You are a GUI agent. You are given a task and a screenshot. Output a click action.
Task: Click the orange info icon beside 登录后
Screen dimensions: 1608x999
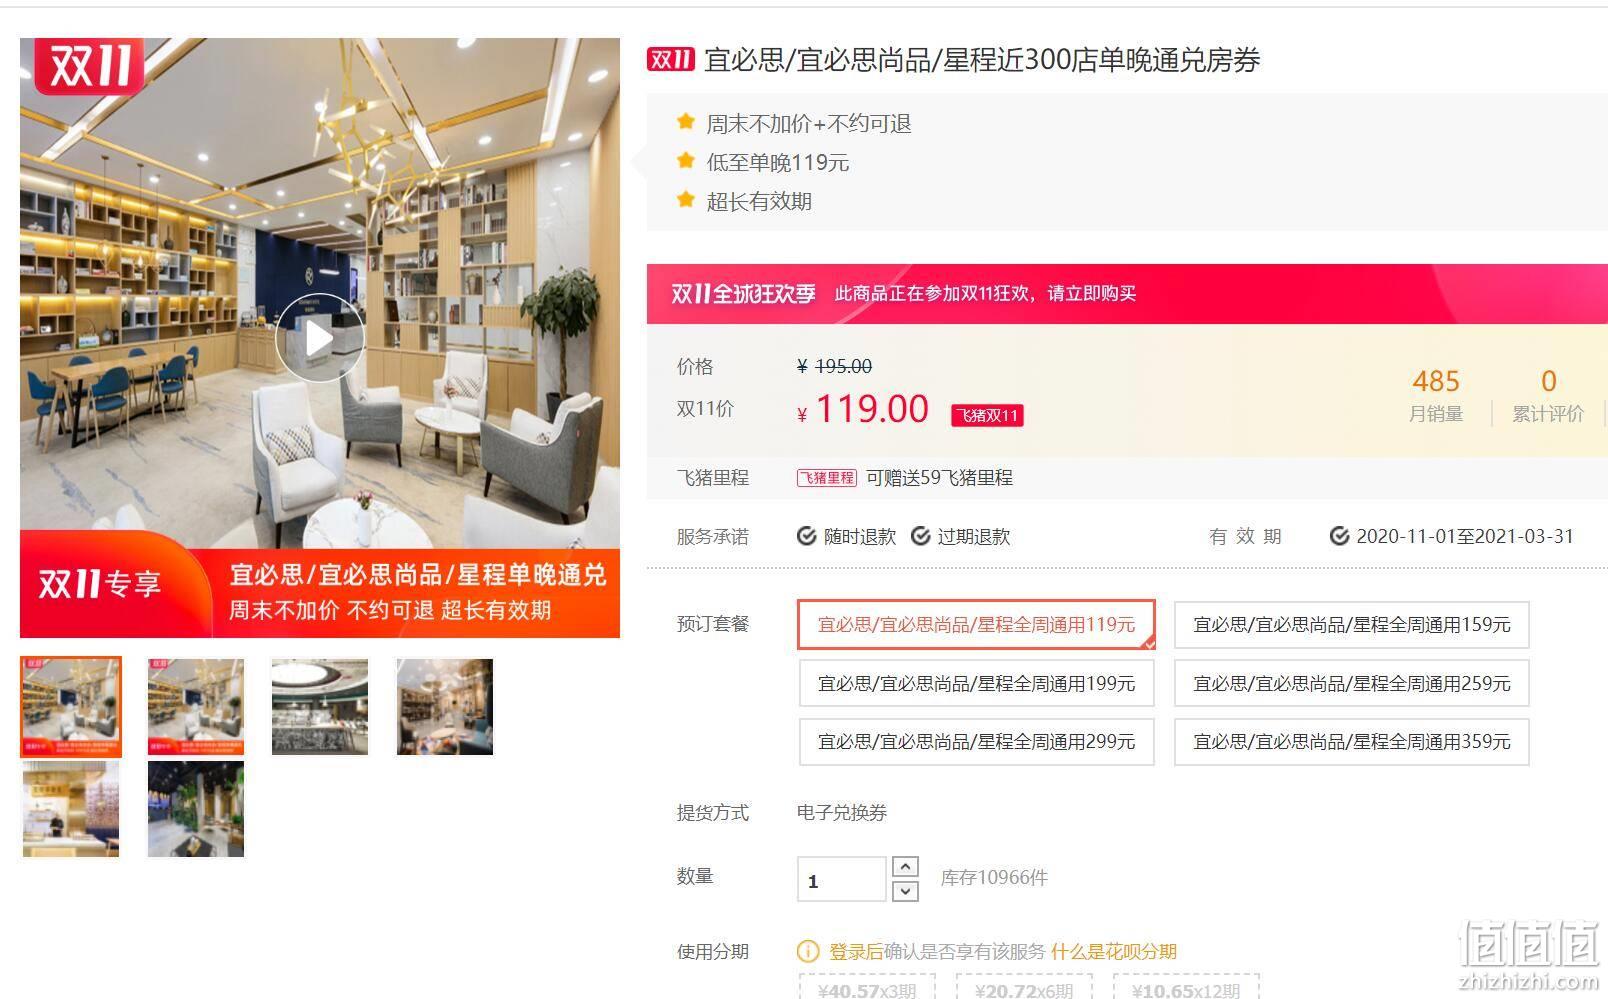coord(807,951)
